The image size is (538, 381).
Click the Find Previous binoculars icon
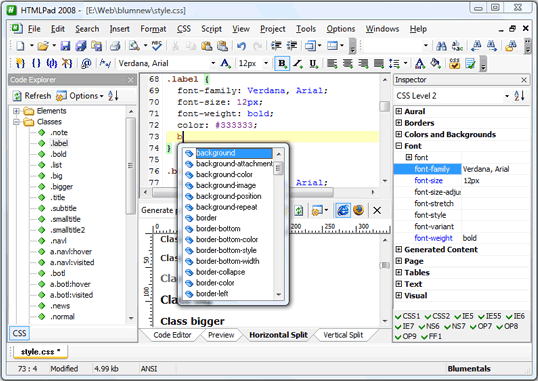tap(476, 46)
